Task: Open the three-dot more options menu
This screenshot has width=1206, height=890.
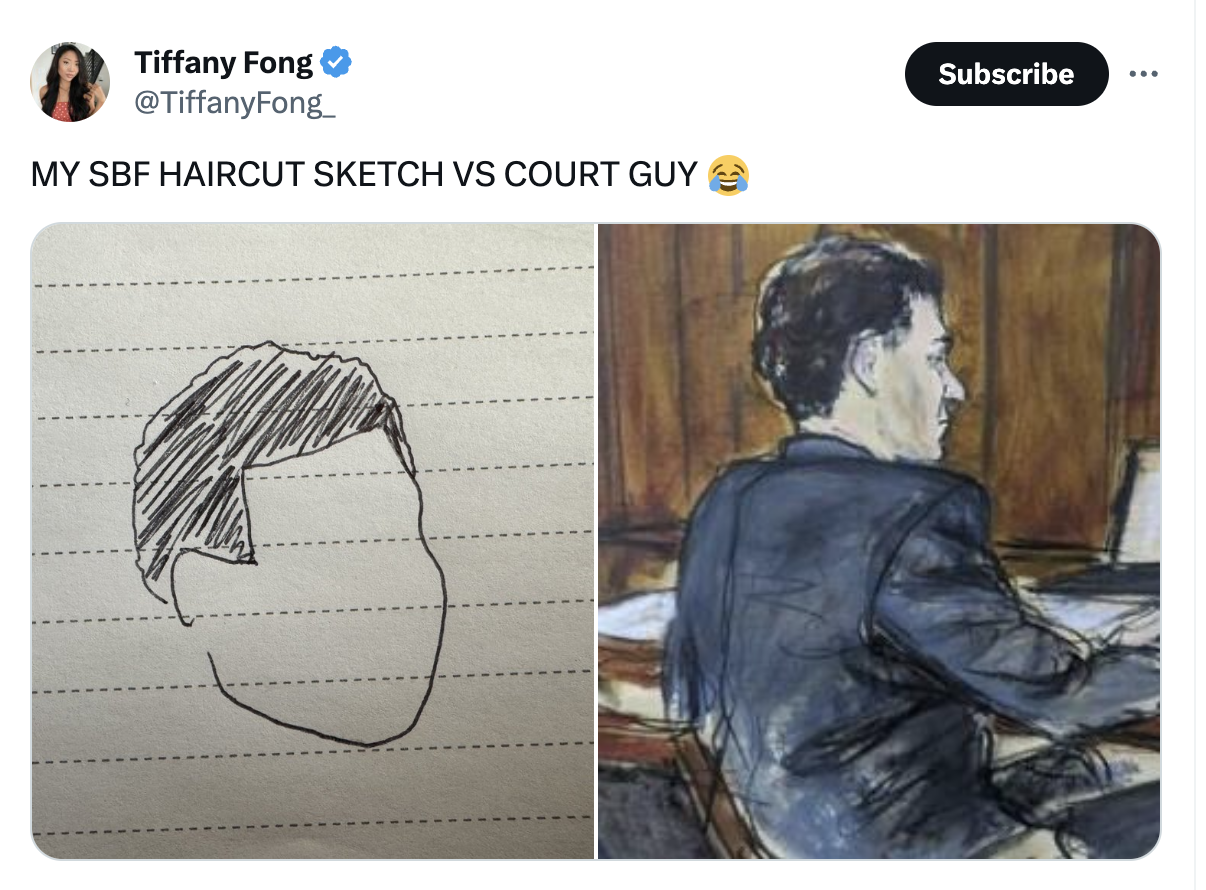Action: point(1143,74)
